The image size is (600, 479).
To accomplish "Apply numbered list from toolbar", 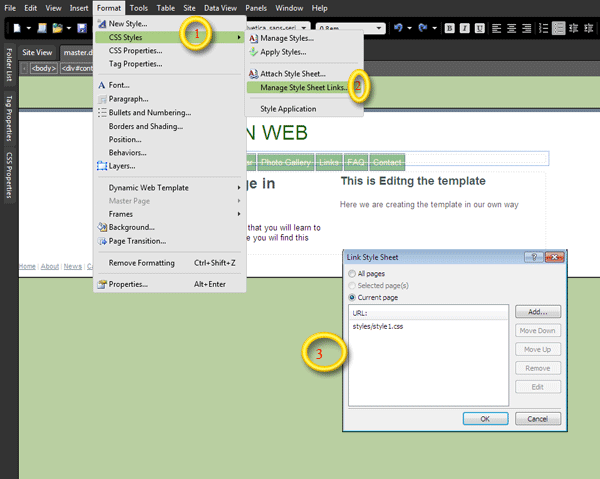I will [543, 28].
